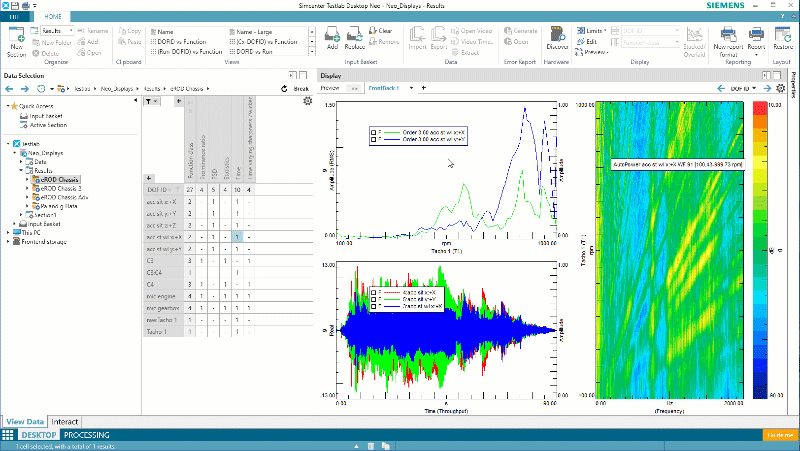The height and width of the screenshot is (451, 800).
Task: Click the navigate back arrow in Data Selection
Action: pyautogui.click(x=9, y=88)
